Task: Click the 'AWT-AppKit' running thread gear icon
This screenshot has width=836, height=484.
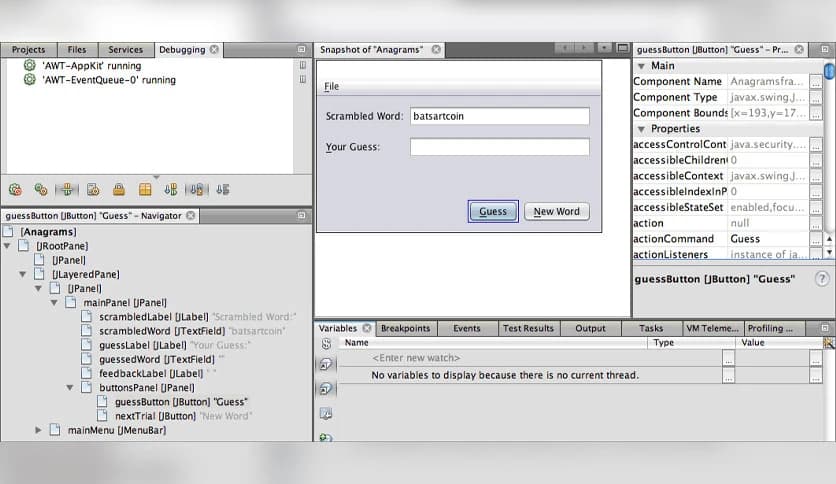Action: 29,66
